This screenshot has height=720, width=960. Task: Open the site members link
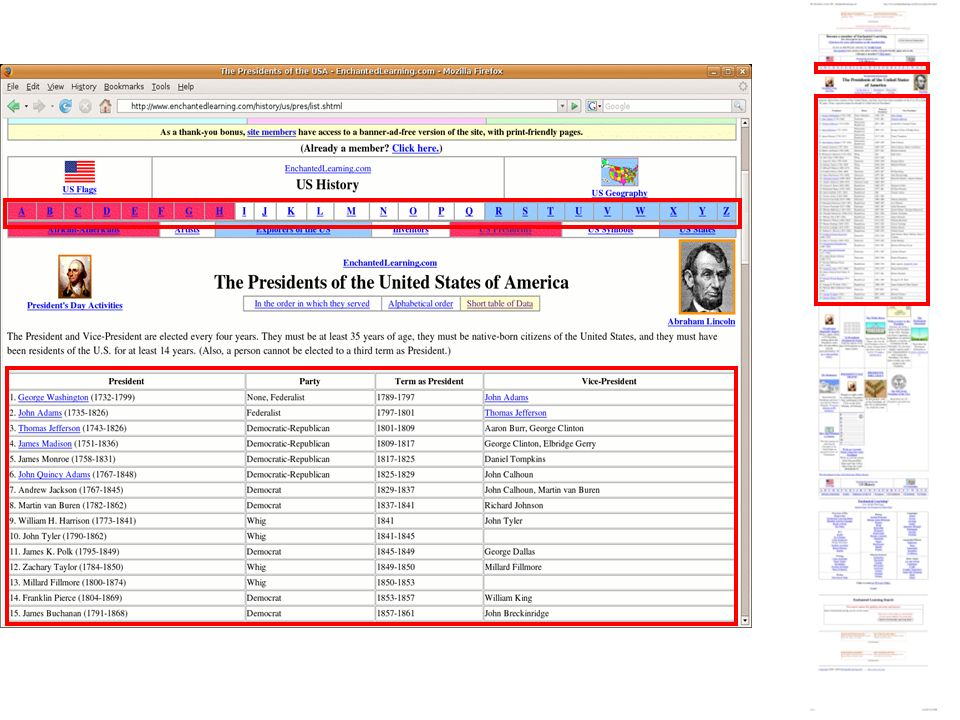(271, 132)
